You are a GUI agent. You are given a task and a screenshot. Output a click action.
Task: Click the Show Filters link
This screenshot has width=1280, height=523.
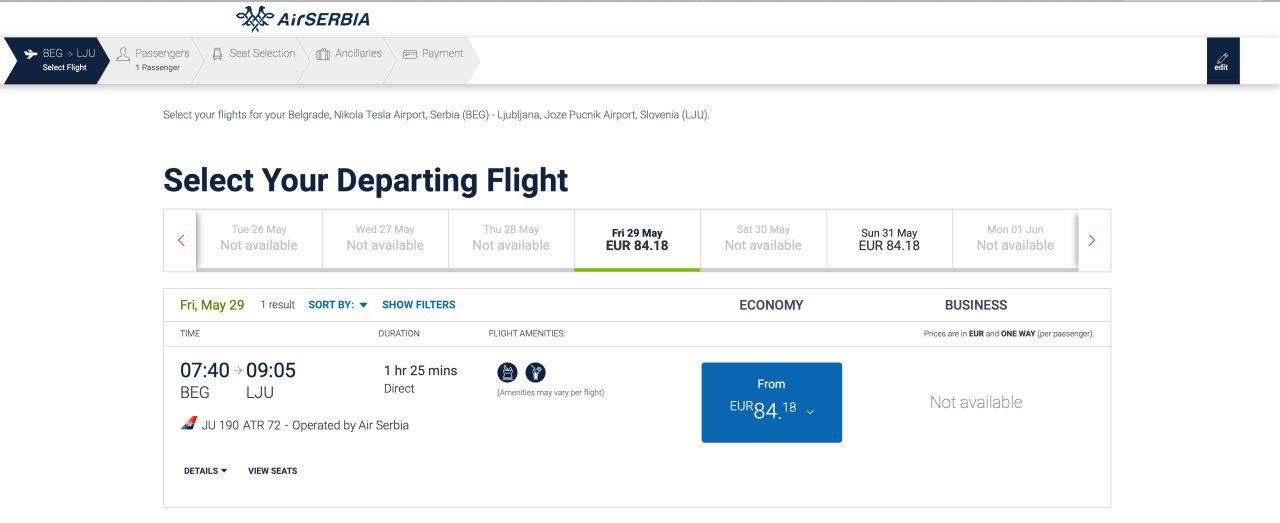(419, 305)
